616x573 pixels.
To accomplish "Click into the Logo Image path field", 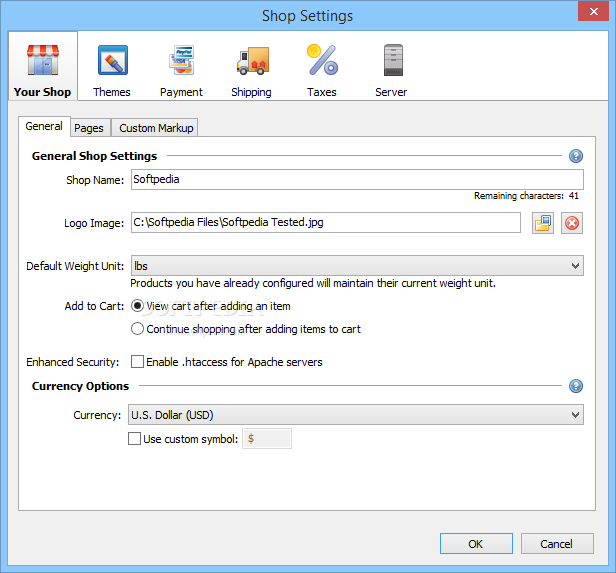I will tap(326, 223).
